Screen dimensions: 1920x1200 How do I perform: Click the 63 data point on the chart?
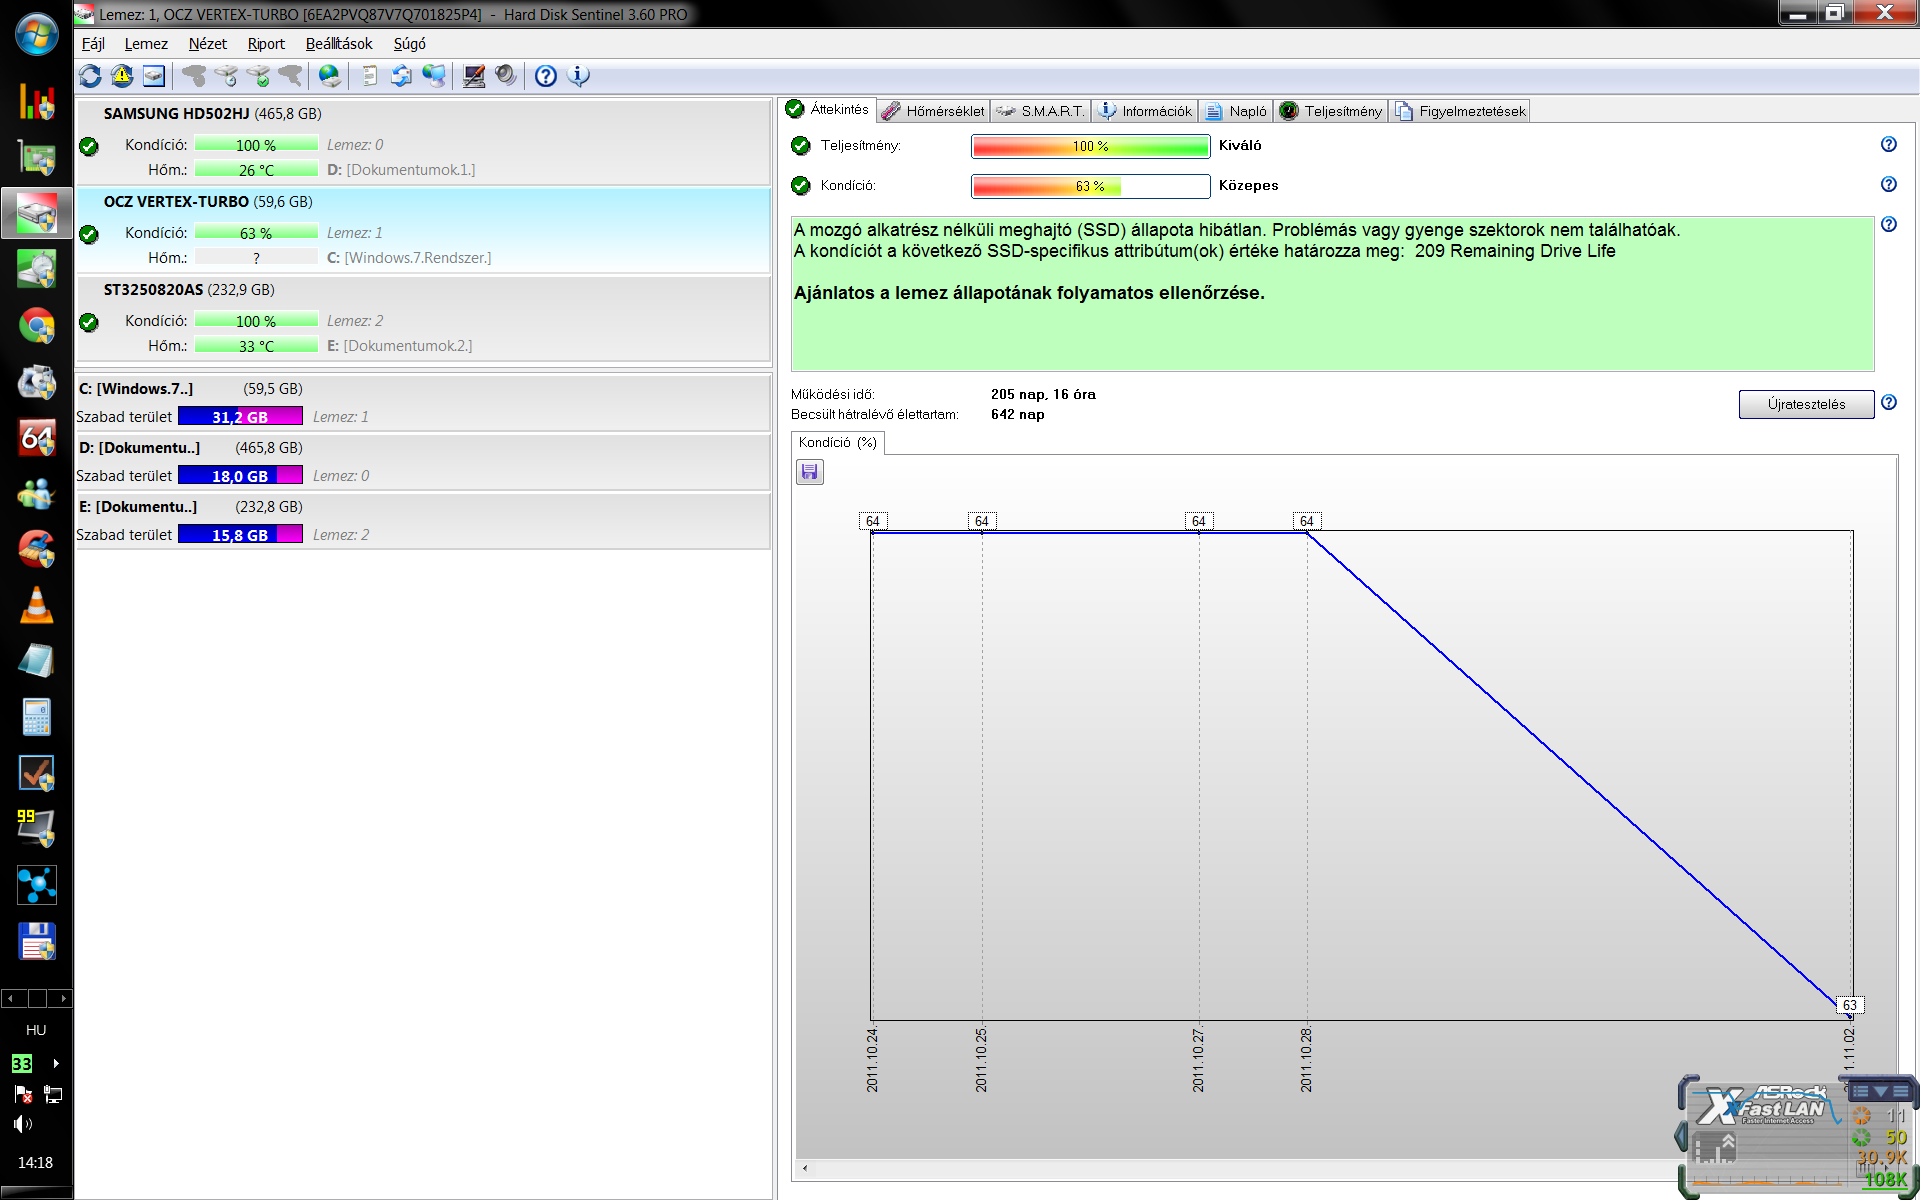[1850, 1005]
